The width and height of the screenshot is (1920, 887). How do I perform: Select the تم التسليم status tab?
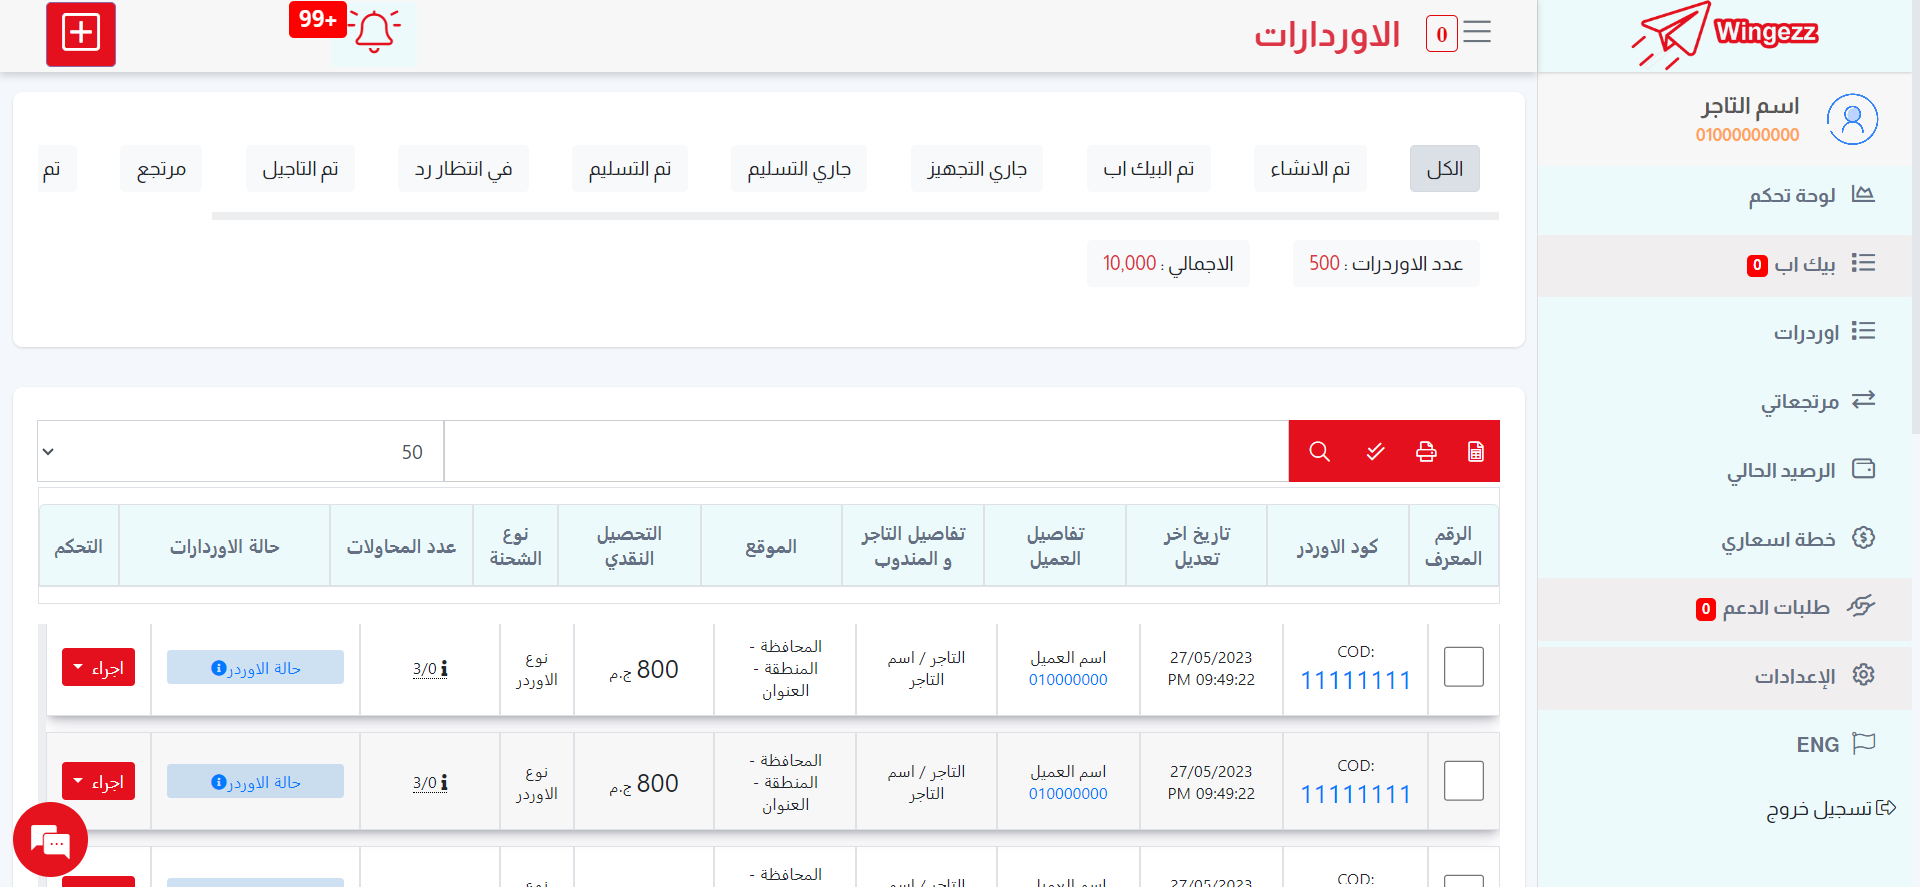pyautogui.click(x=629, y=169)
